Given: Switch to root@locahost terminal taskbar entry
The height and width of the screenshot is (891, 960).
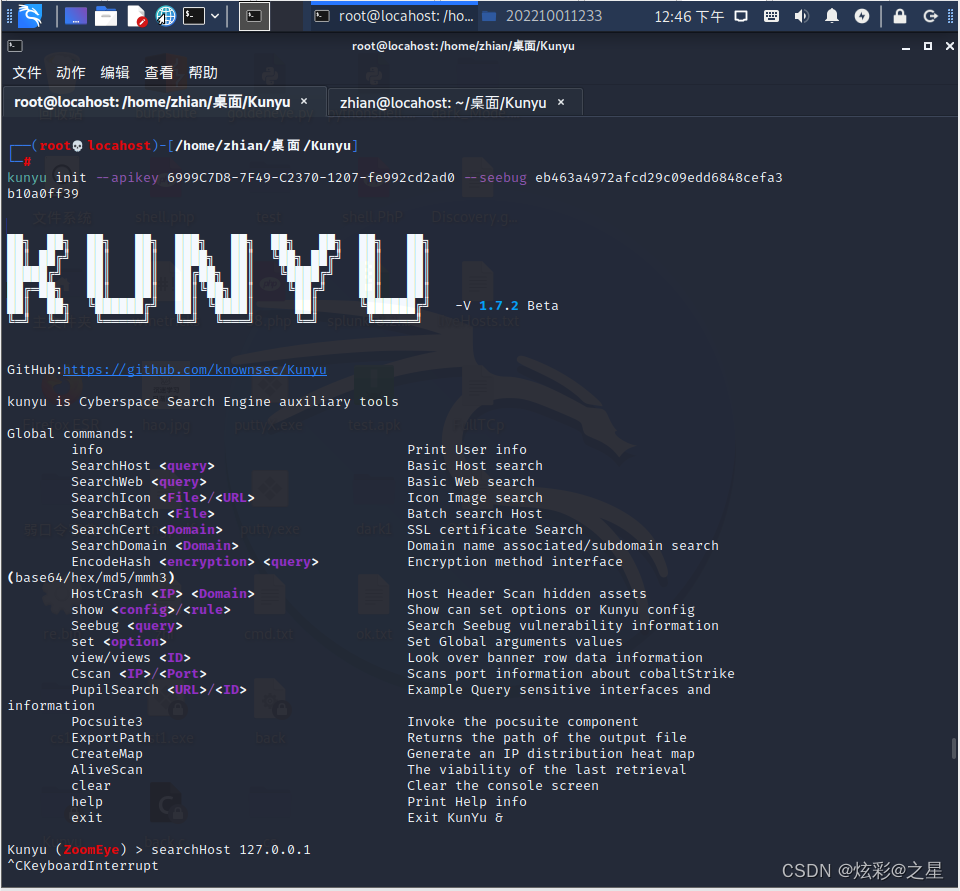Looking at the screenshot, I should 395,16.
